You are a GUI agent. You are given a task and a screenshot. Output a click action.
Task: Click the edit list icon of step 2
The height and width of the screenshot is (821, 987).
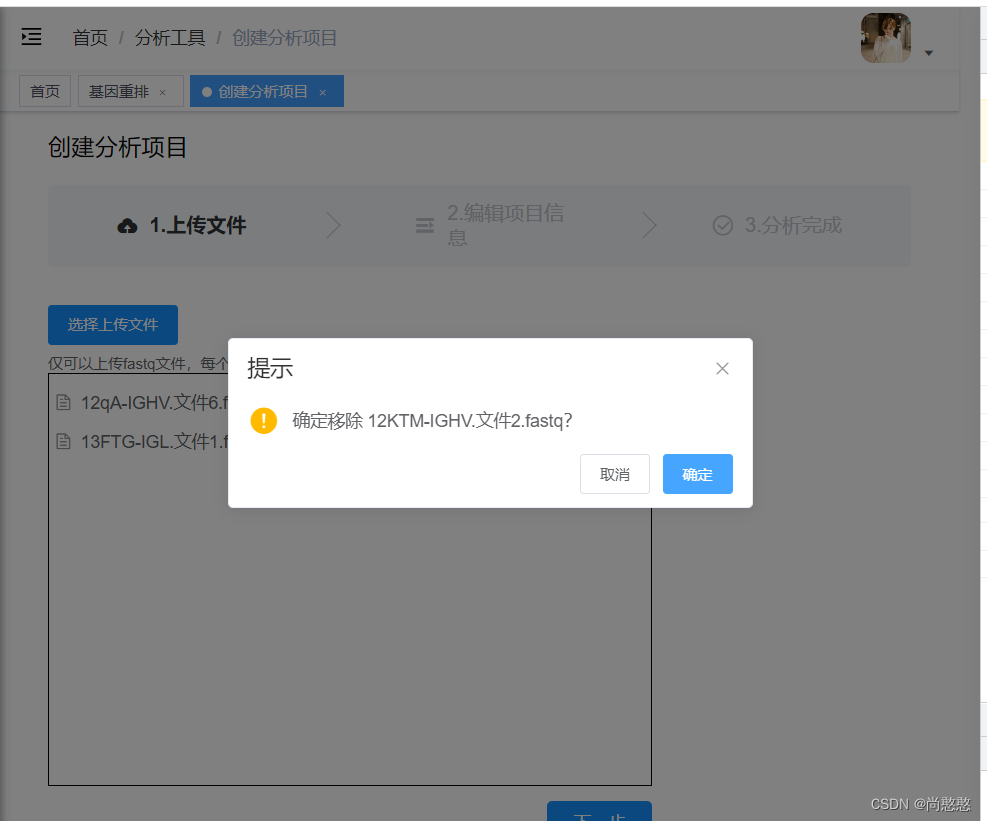pyautogui.click(x=425, y=225)
